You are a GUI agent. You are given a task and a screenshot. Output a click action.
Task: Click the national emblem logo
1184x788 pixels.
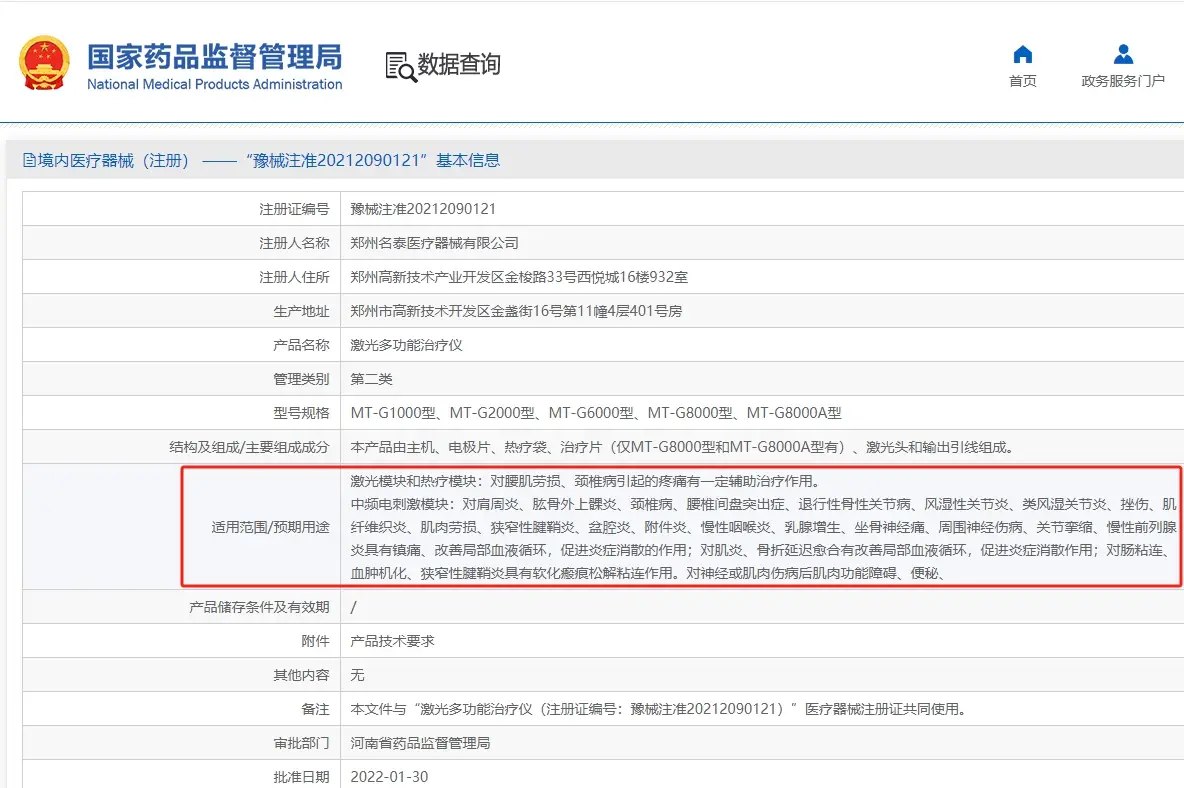44,63
